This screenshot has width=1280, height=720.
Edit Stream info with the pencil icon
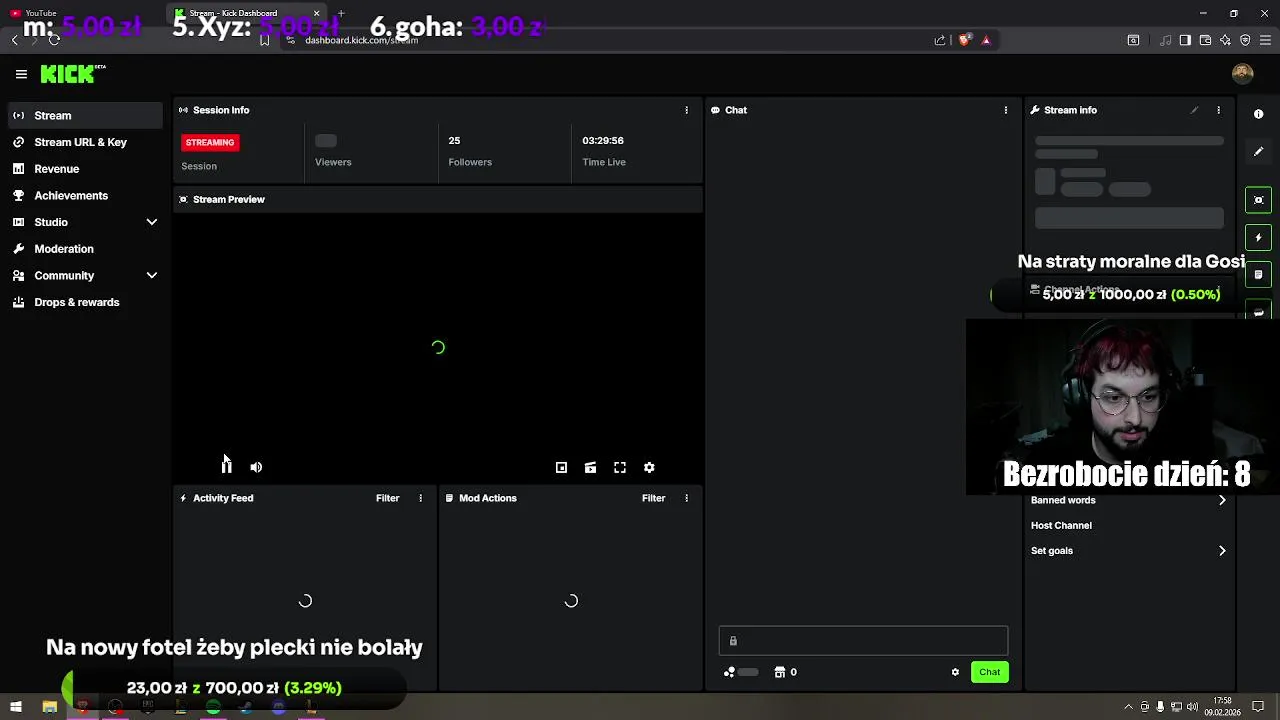pyautogui.click(x=1194, y=110)
